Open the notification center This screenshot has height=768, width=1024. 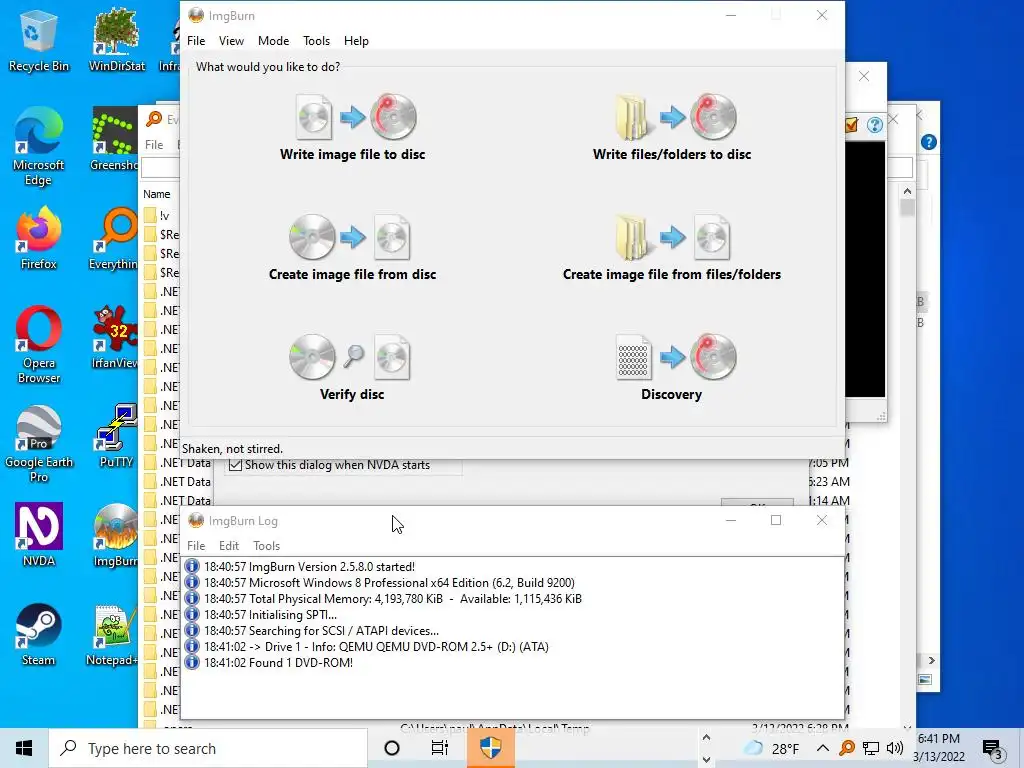click(993, 748)
